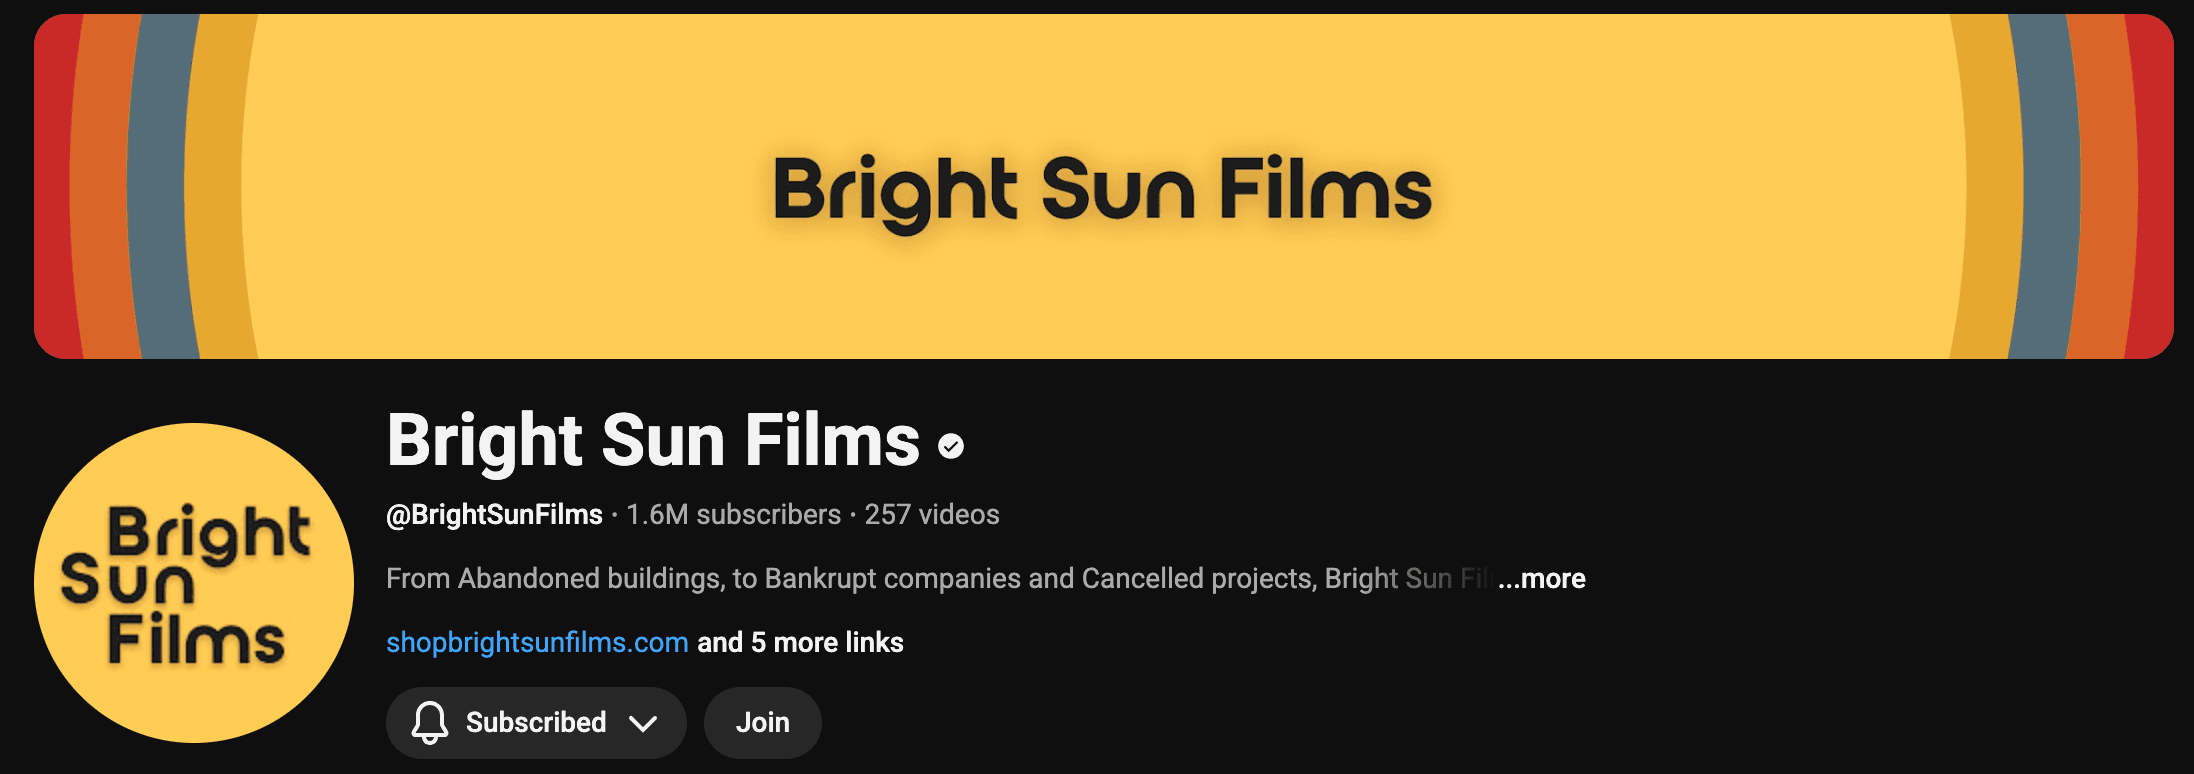Click the banner's black Bright Sun Films title
The height and width of the screenshot is (774, 2194).
pyautogui.click(x=1102, y=190)
